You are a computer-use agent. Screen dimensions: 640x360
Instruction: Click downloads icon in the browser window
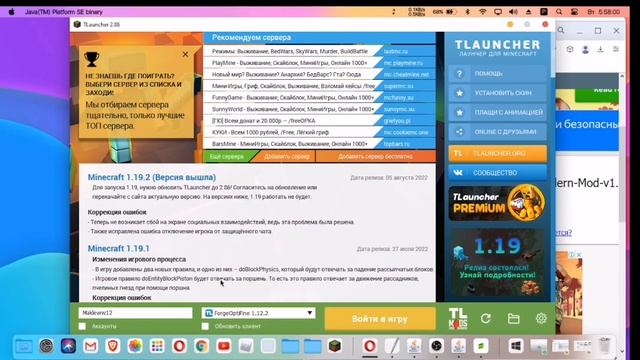pyautogui.click(x=600, y=49)
